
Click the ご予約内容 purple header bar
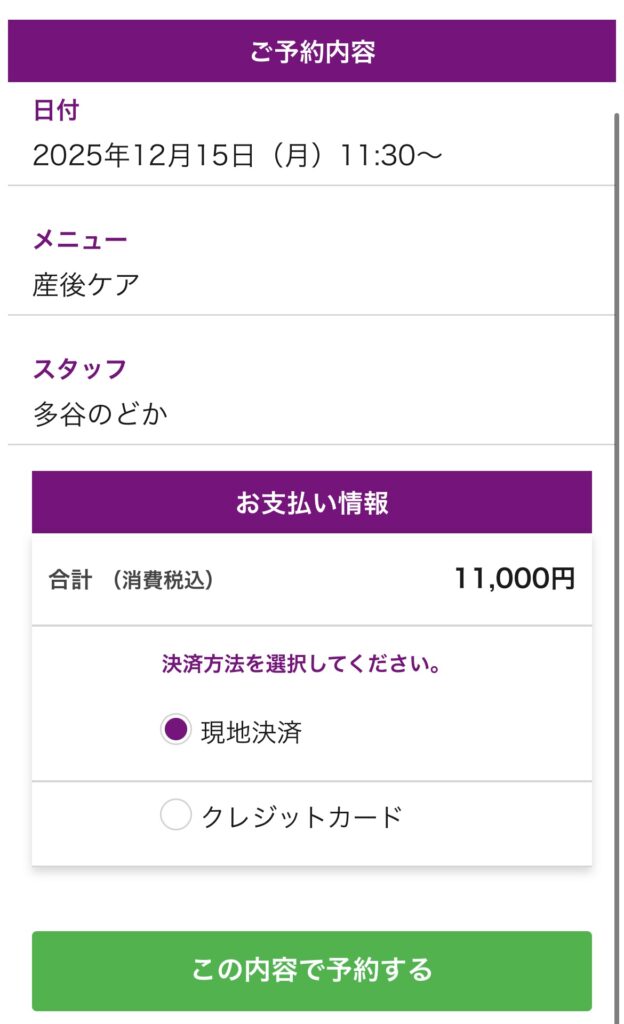[312, 51]
